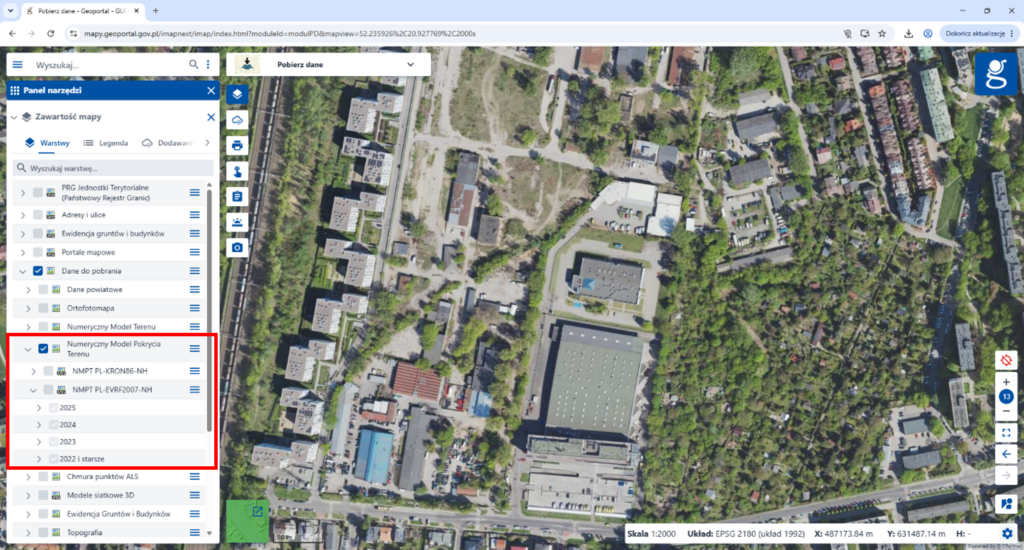Viewport: 1024px width, 550px height.
Task: Click the browser address bar URL
Action: pyautogui.click(x=280, y=33)
